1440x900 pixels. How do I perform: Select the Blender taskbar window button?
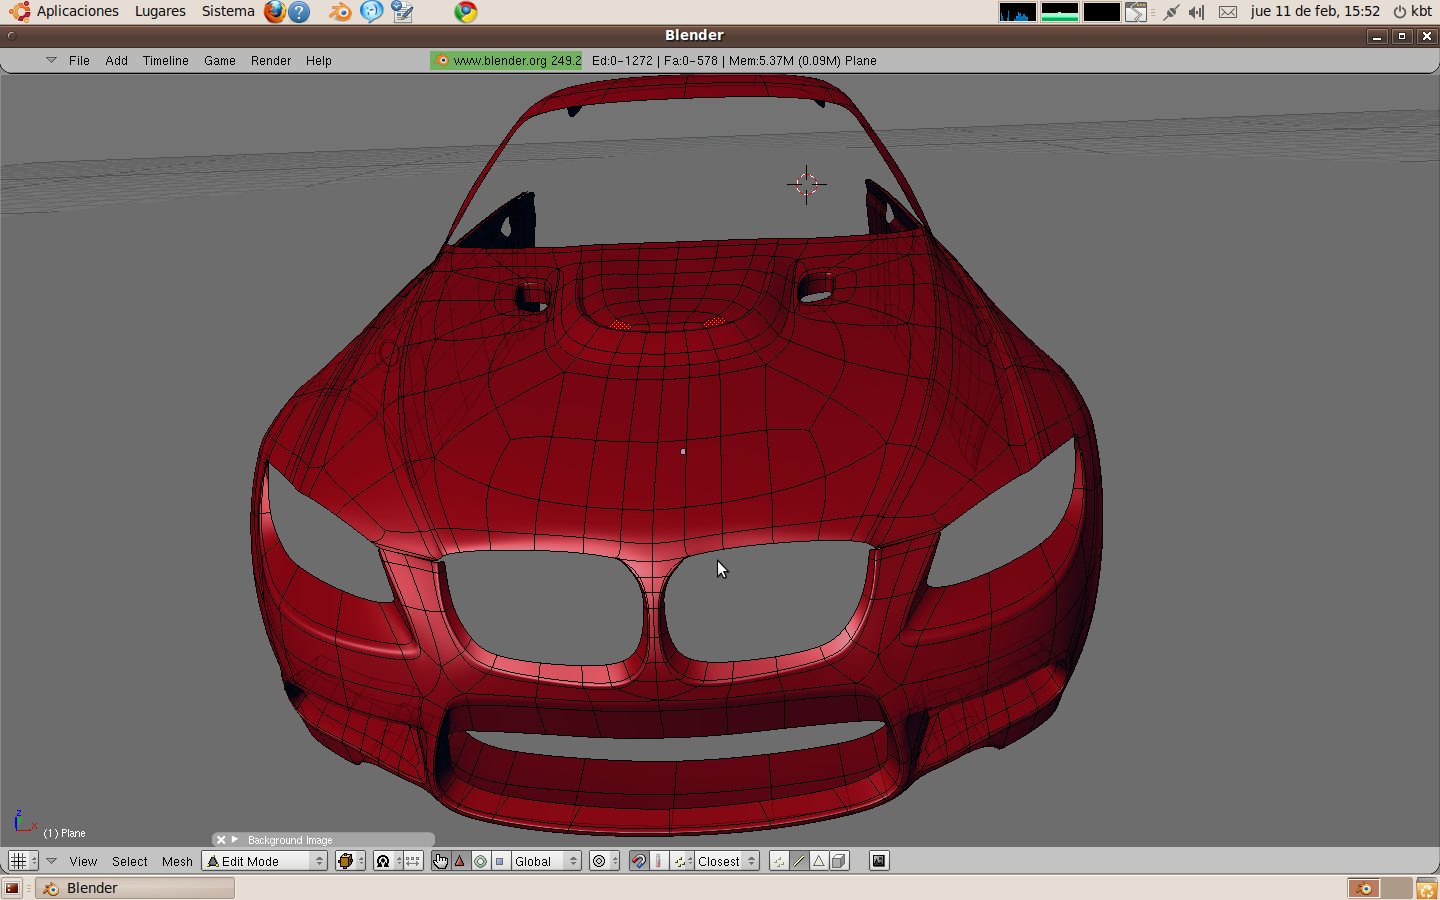coord(135,888)
